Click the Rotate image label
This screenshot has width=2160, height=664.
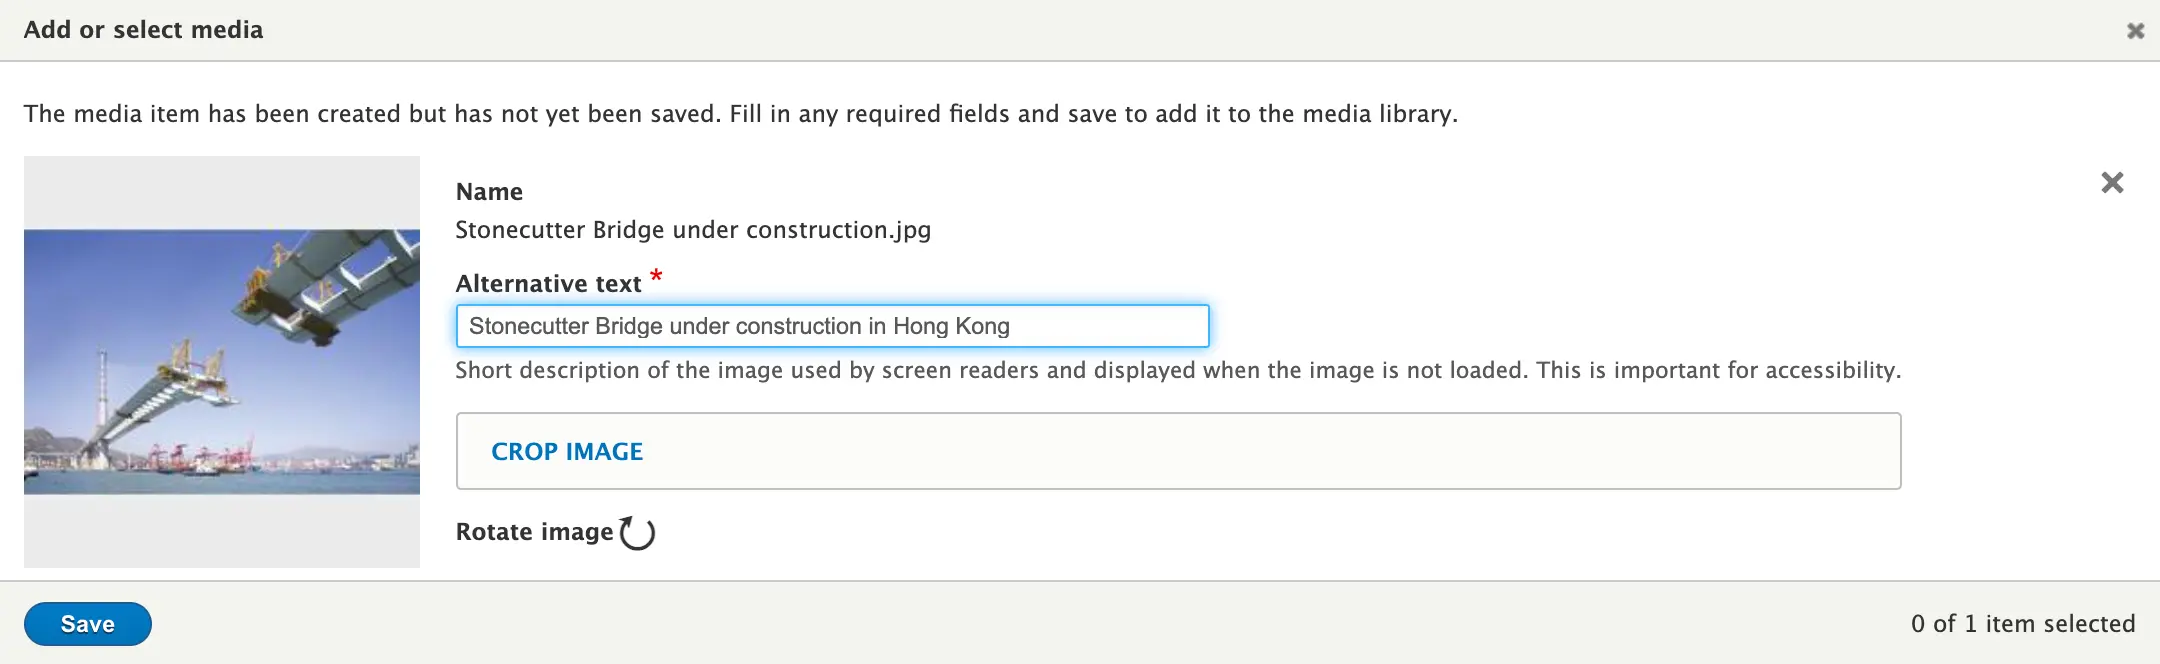coord(534,532)
